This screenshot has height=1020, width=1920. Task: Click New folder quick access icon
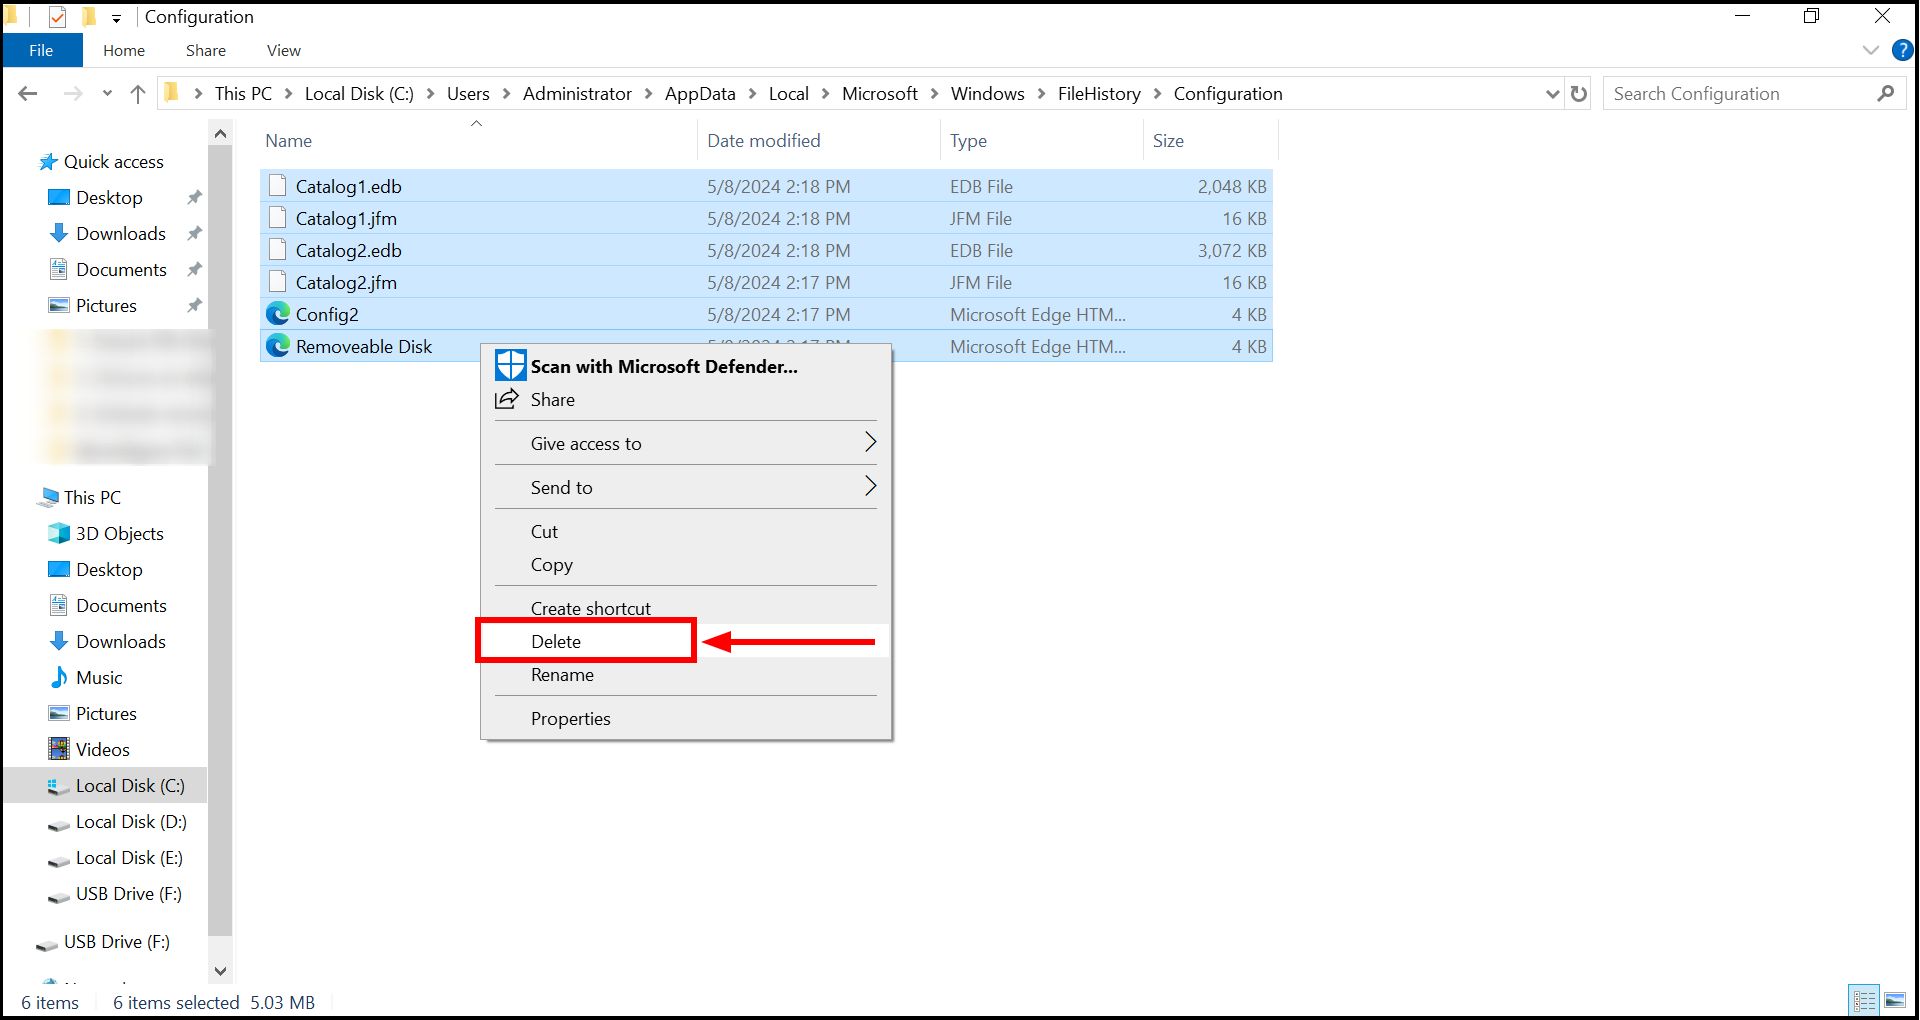89,17
